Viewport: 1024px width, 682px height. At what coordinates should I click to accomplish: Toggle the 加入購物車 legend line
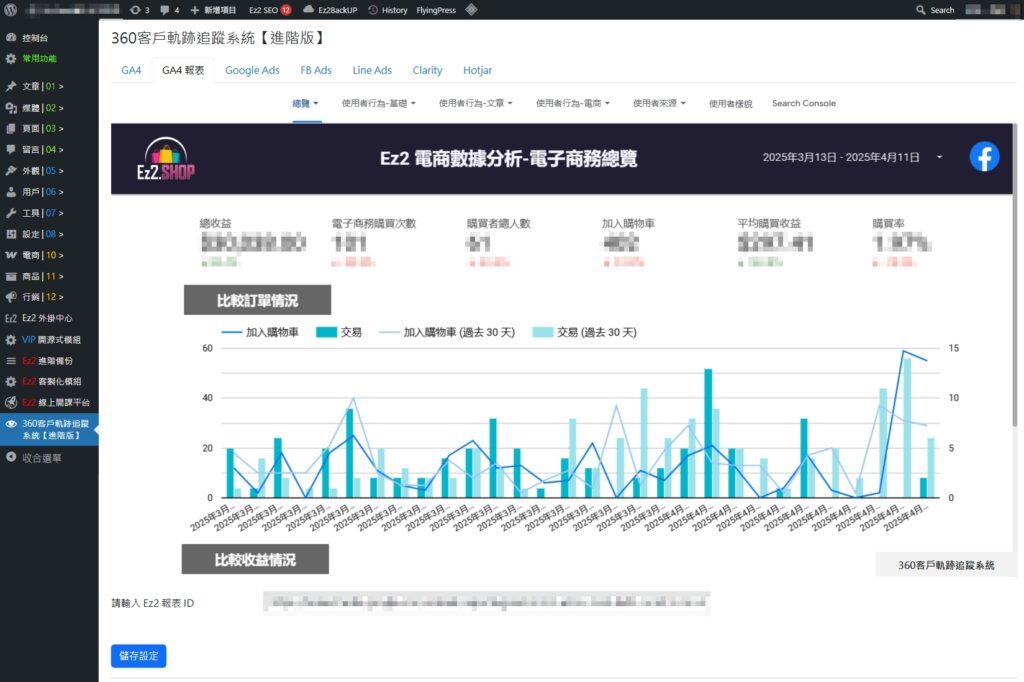click(260, 332)
